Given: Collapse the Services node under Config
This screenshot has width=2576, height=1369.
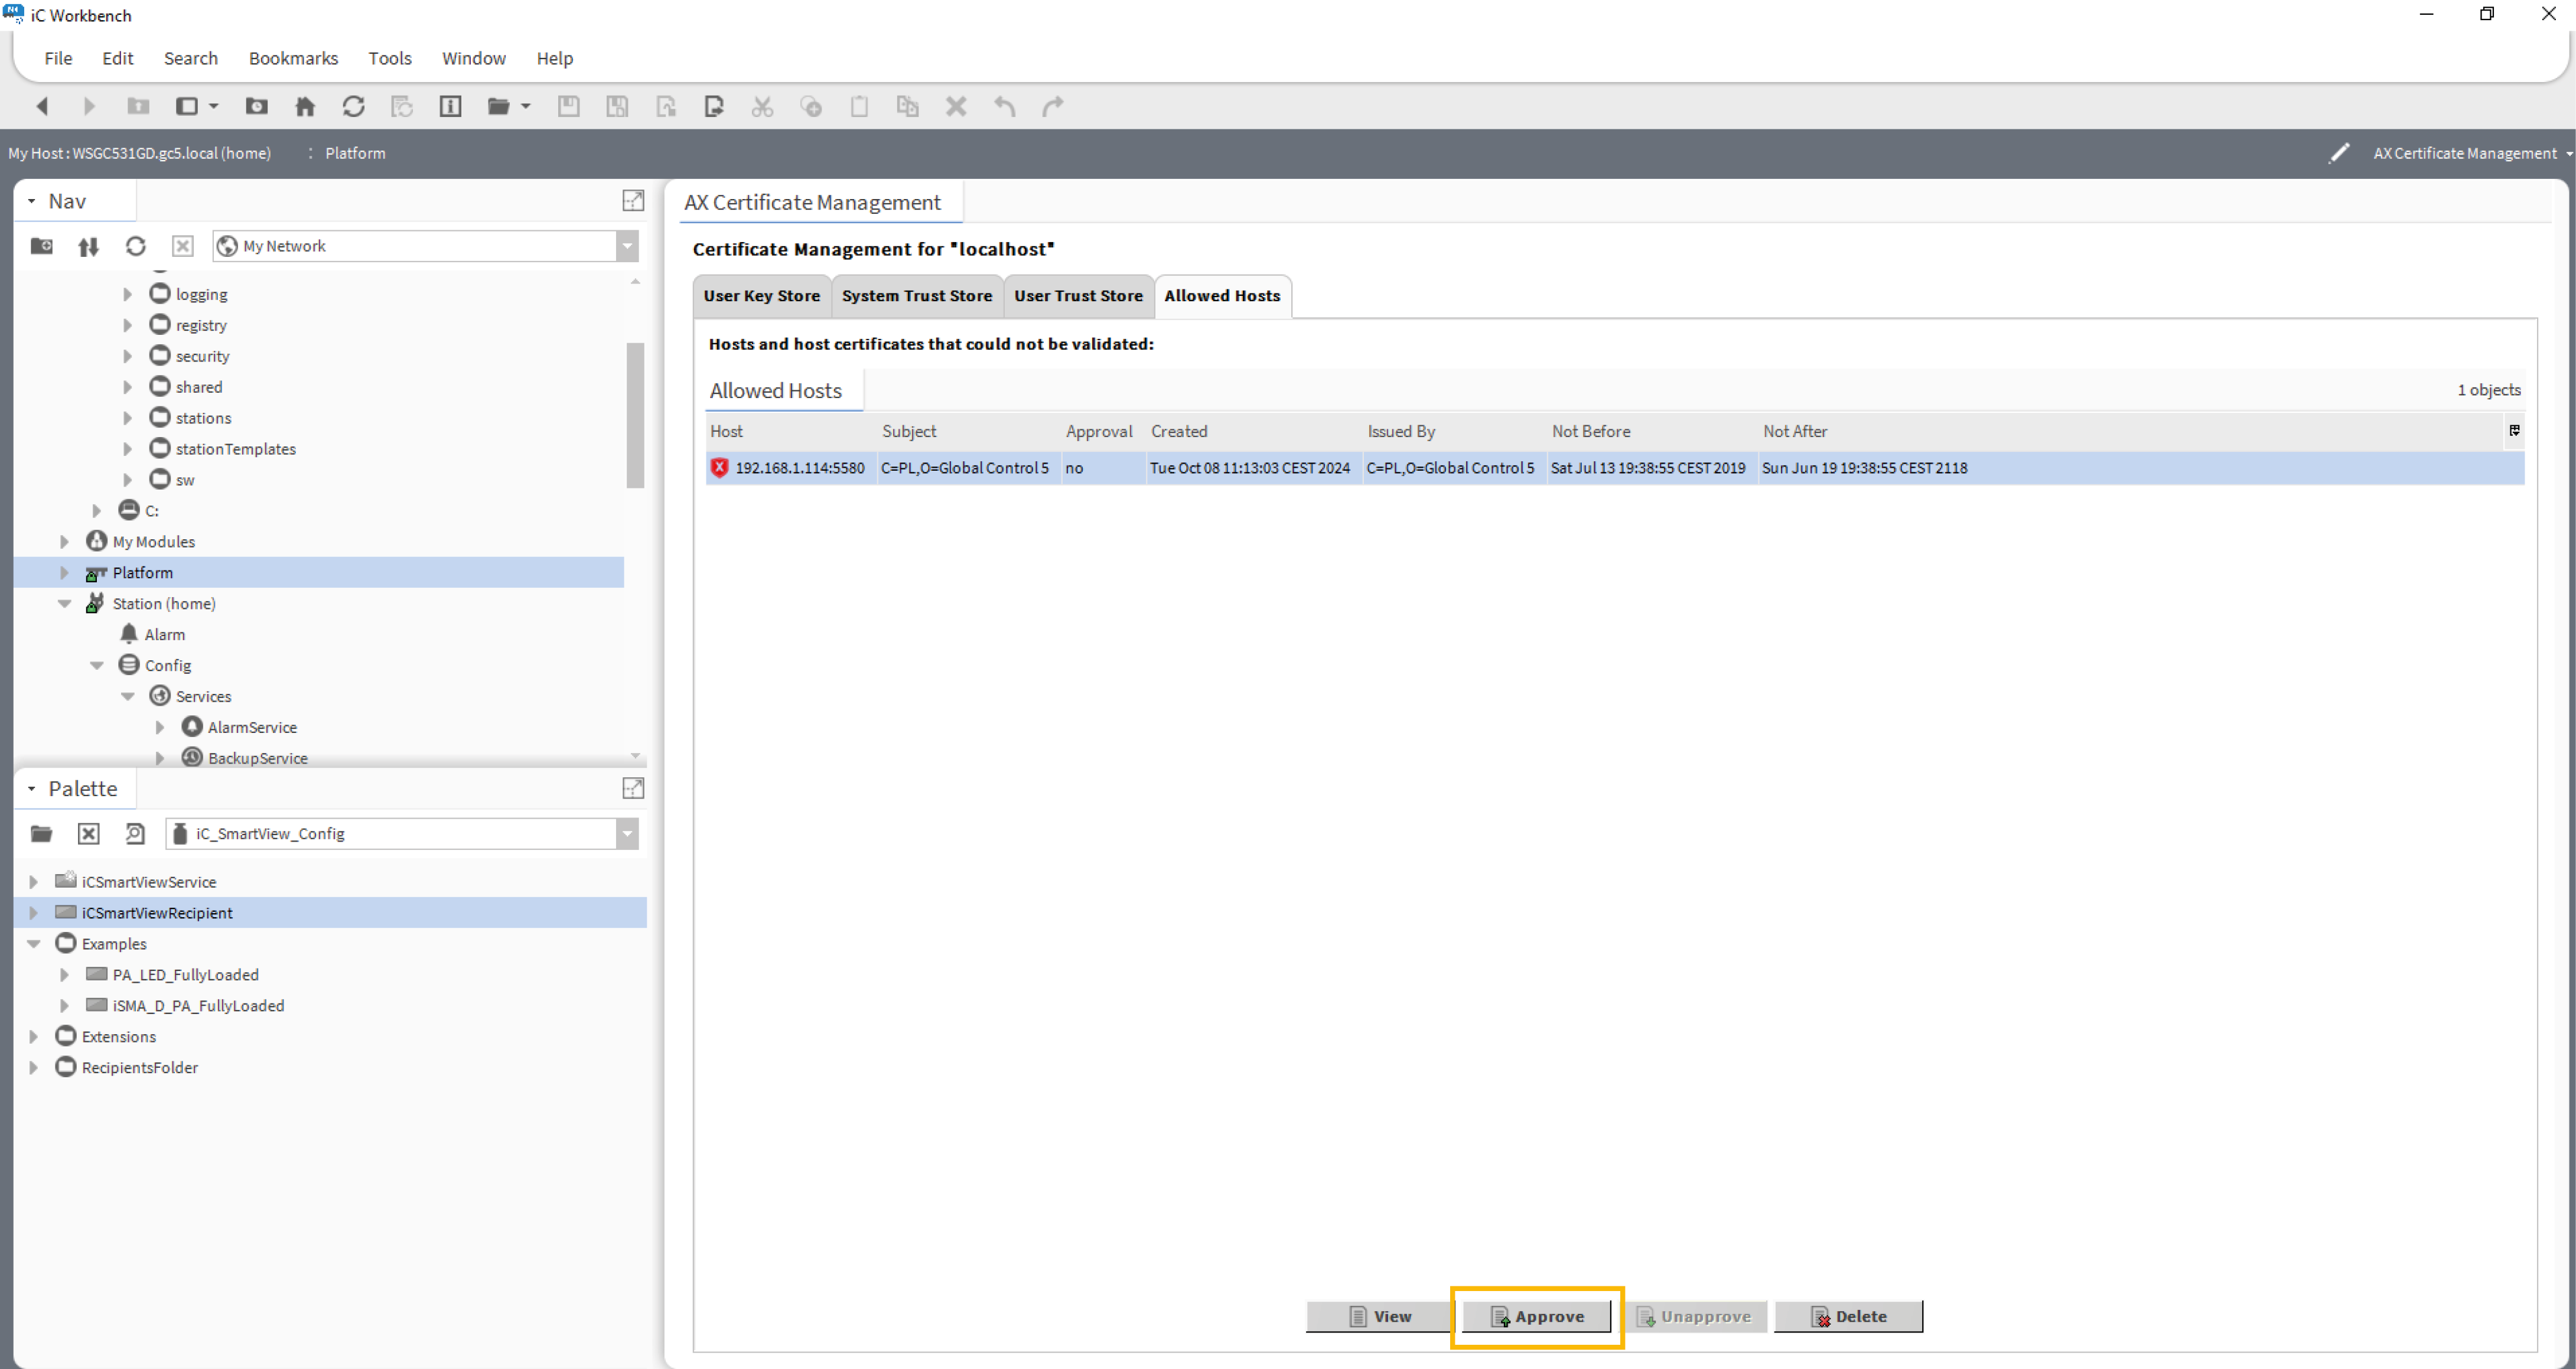Looking at the screenshot, I should point(128,696).
